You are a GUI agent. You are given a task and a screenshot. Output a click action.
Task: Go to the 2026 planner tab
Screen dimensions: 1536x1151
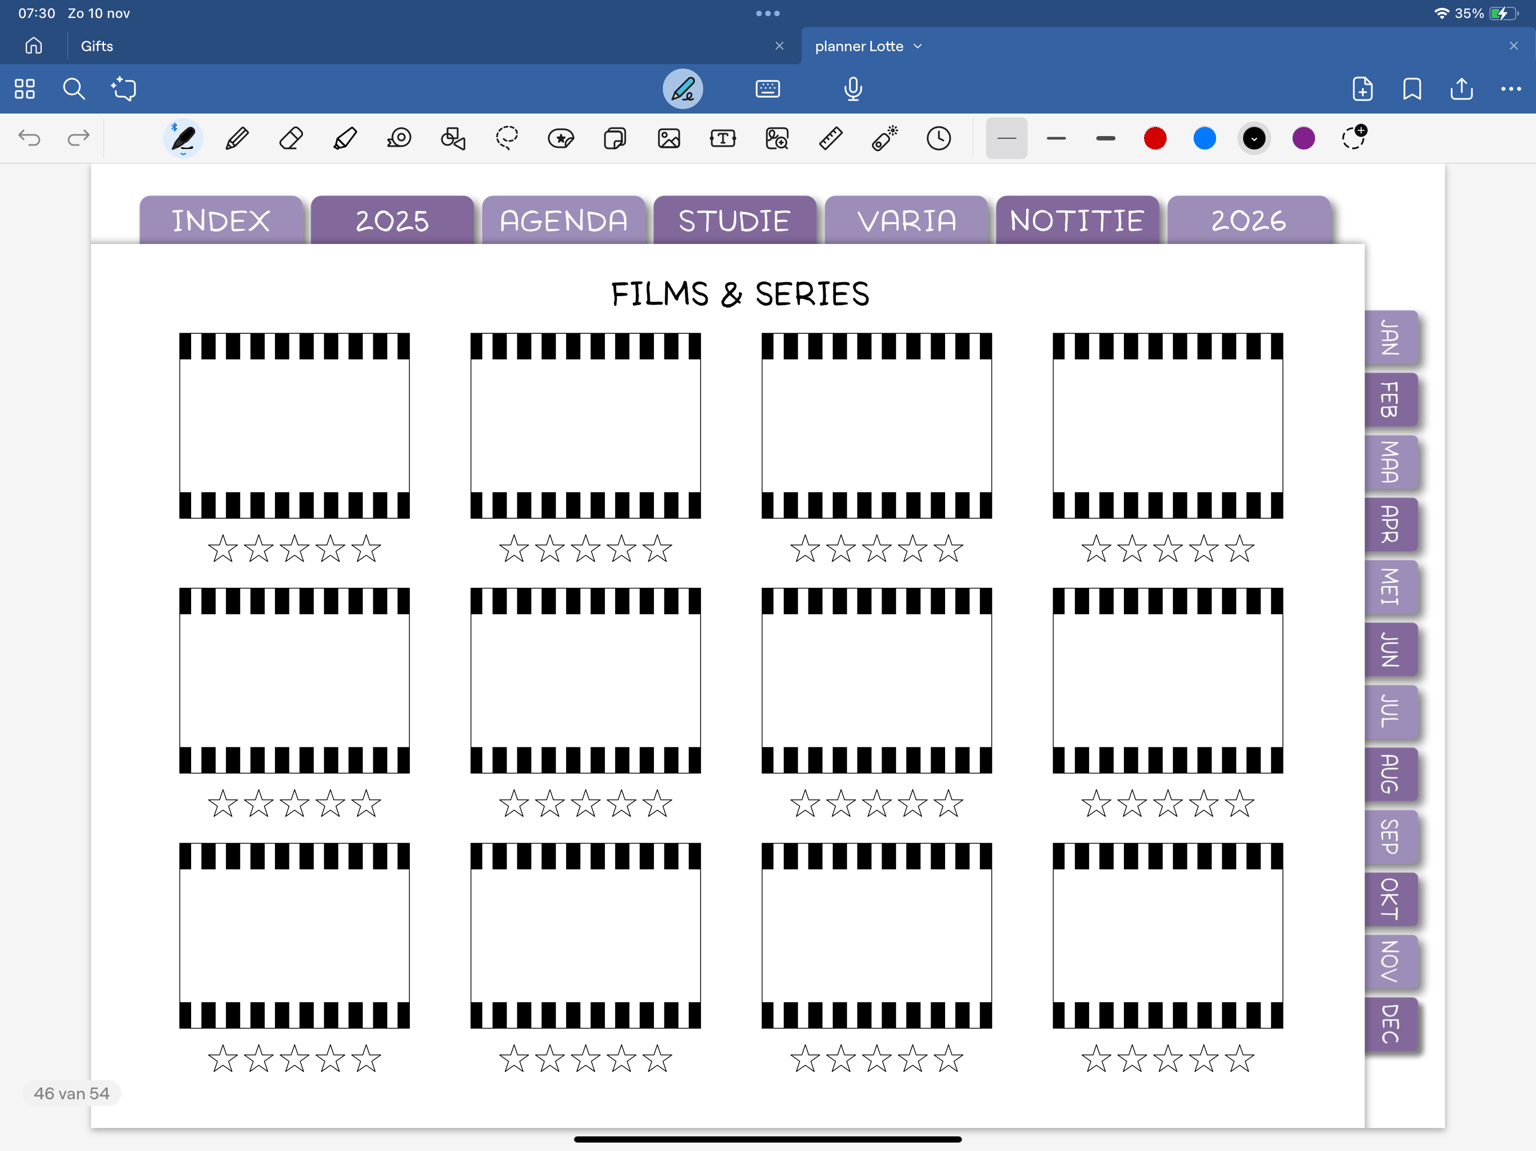1249,220
